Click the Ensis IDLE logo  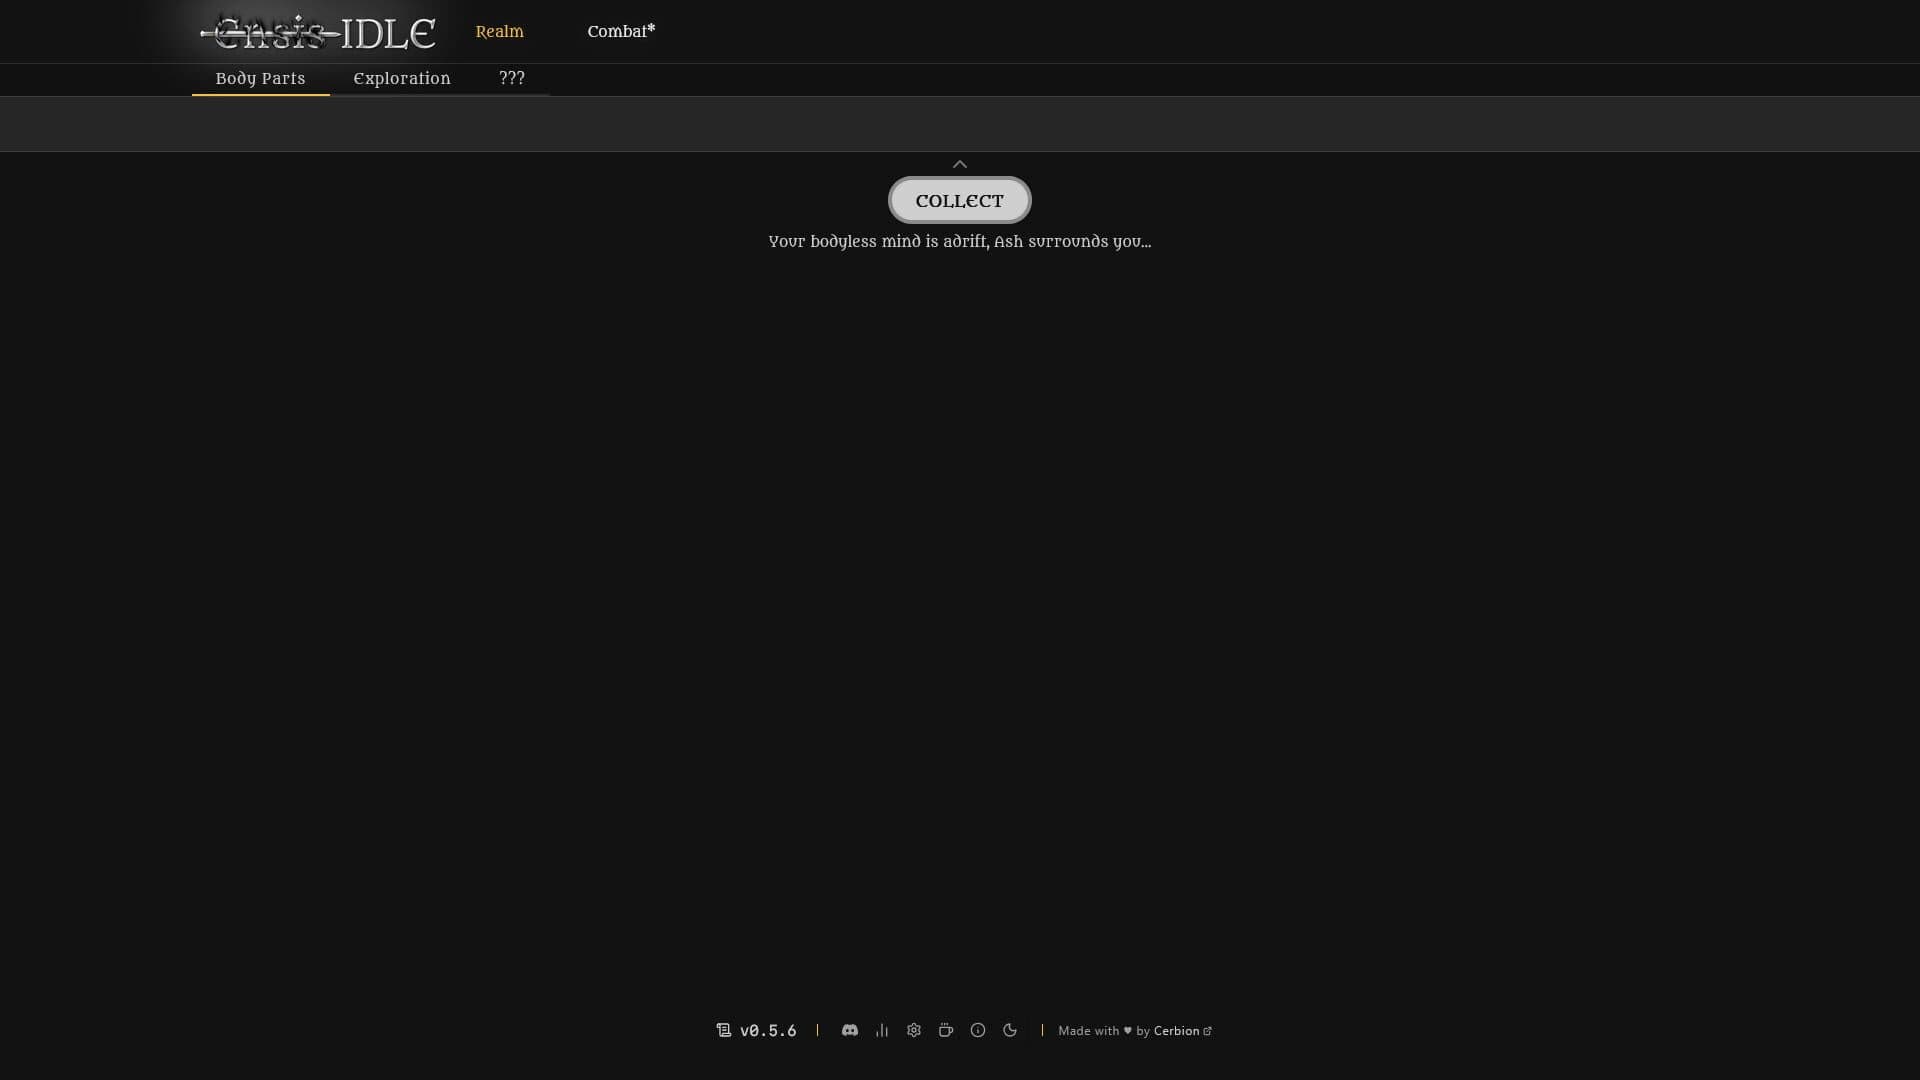318,33
